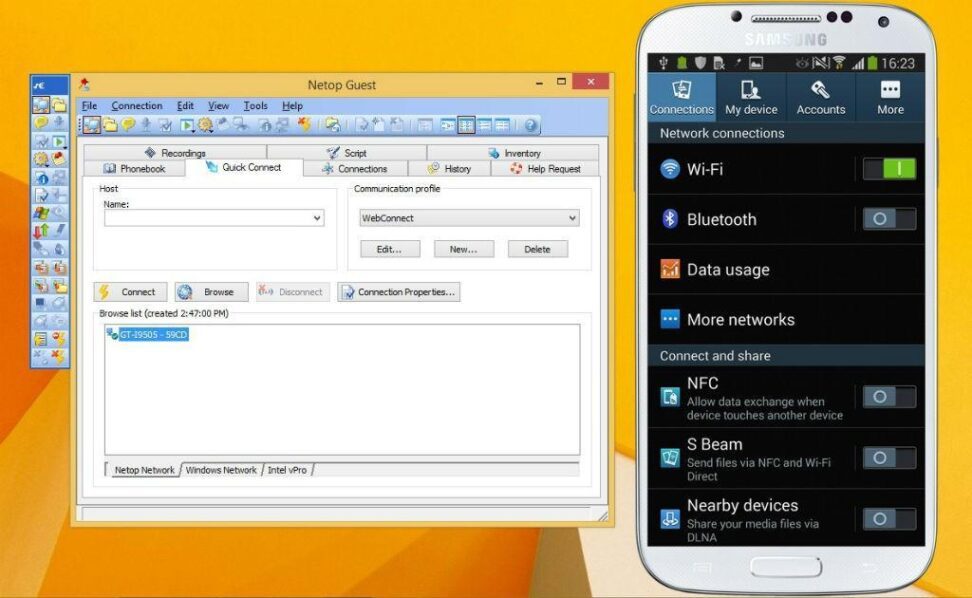Click the yellow chat bubble toolbar icon

(x=127, y=125)
